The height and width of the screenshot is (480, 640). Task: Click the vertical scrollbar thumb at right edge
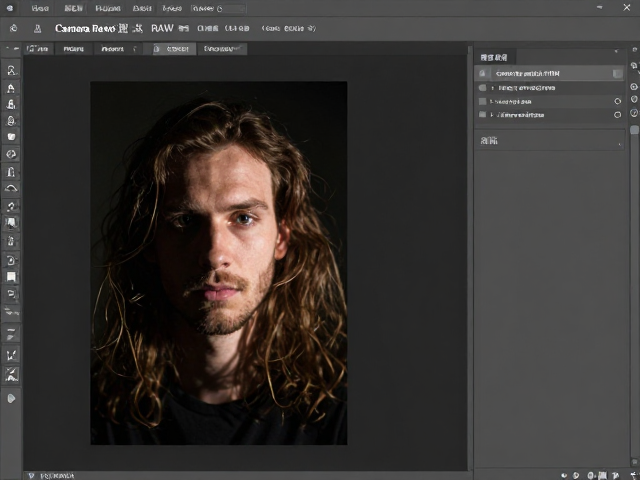tap(634, 129)
